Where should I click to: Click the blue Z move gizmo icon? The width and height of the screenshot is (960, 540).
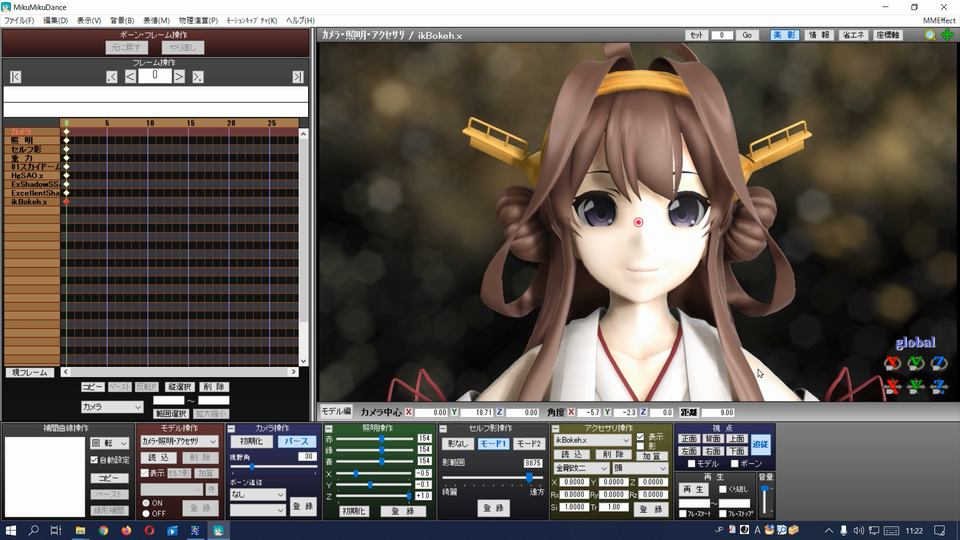tap(939, 386)
